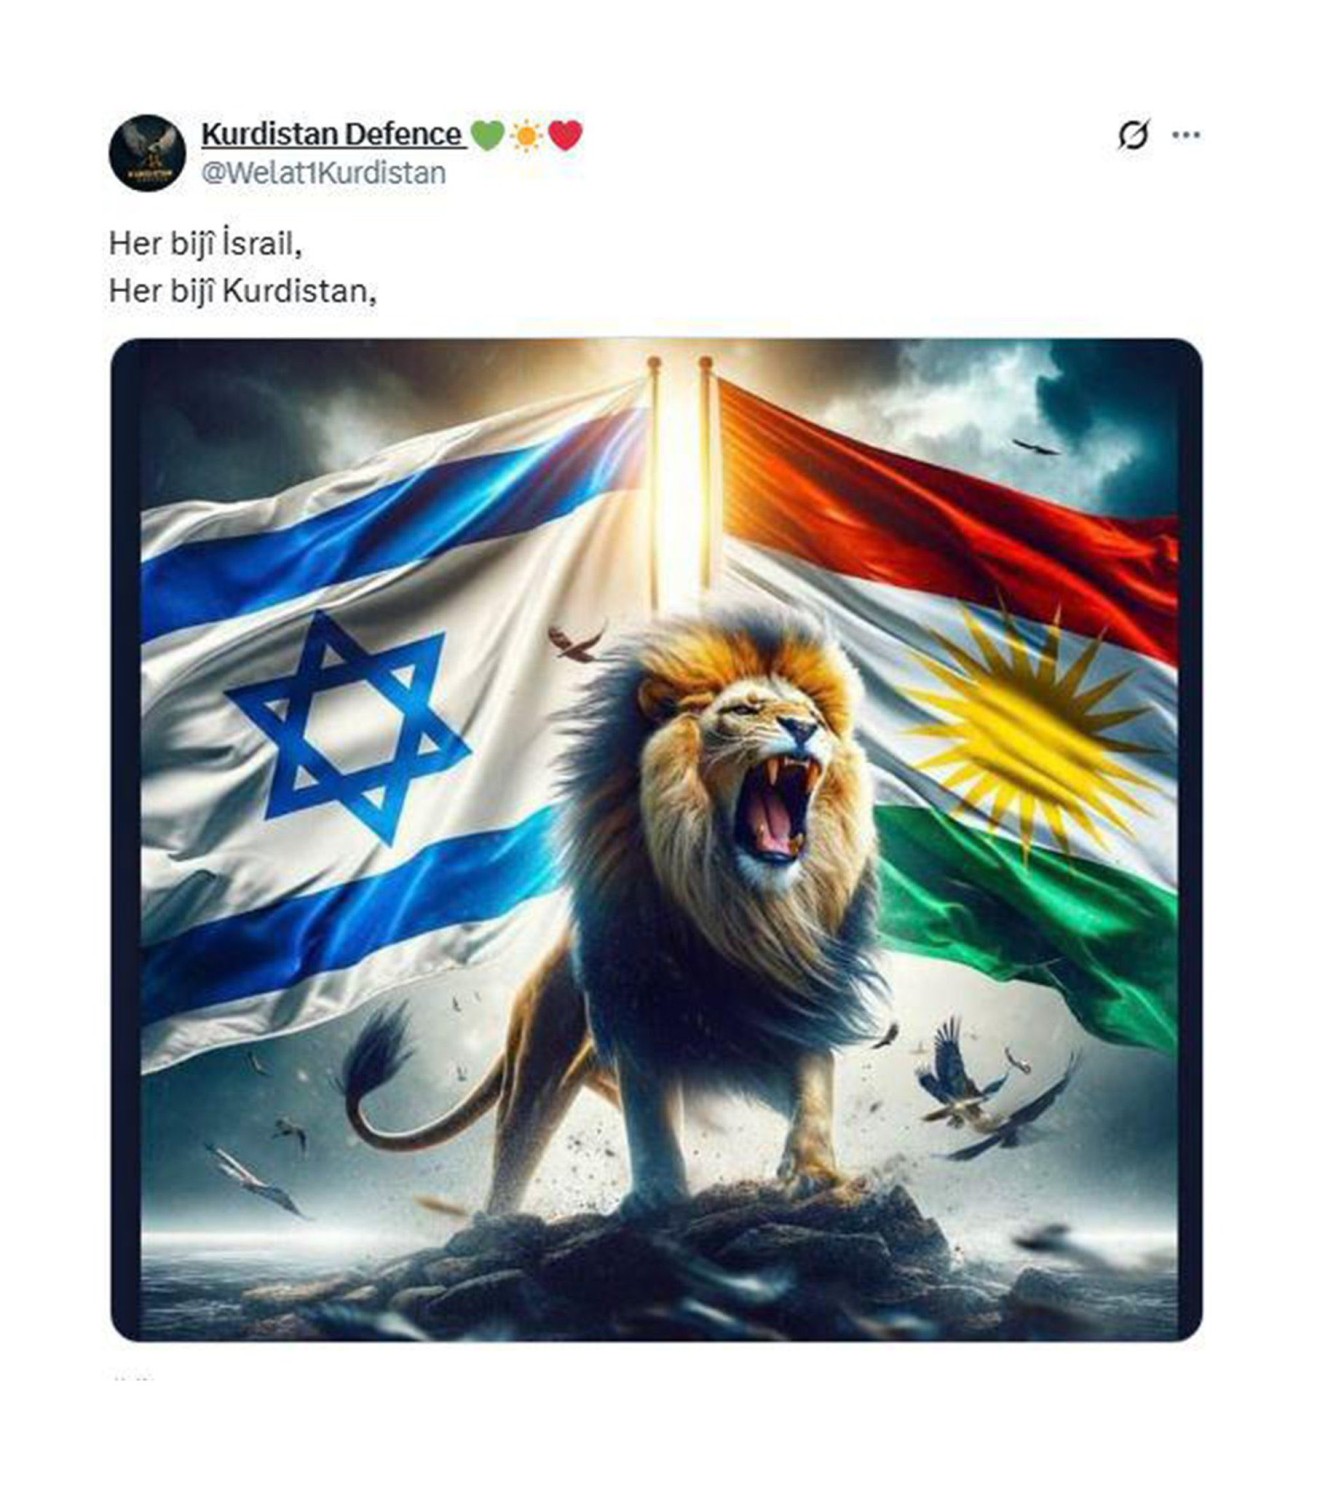Click the sun emoji beside the name

click(526, 135)
